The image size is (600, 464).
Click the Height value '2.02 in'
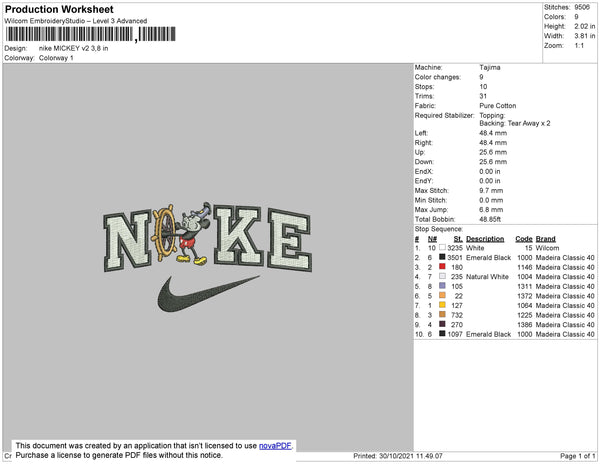click(584, 26)
